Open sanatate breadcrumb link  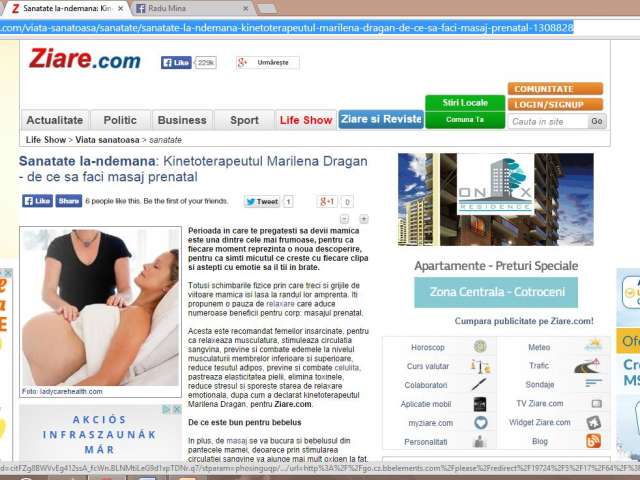click(165, 140)
